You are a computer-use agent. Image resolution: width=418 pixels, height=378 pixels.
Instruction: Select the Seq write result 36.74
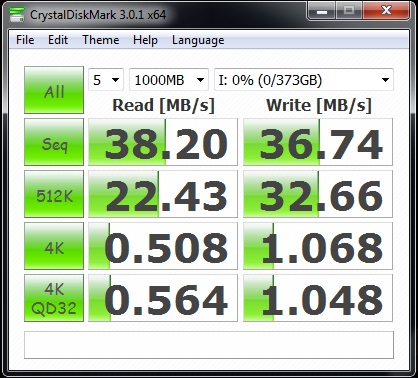click(318, 142)
